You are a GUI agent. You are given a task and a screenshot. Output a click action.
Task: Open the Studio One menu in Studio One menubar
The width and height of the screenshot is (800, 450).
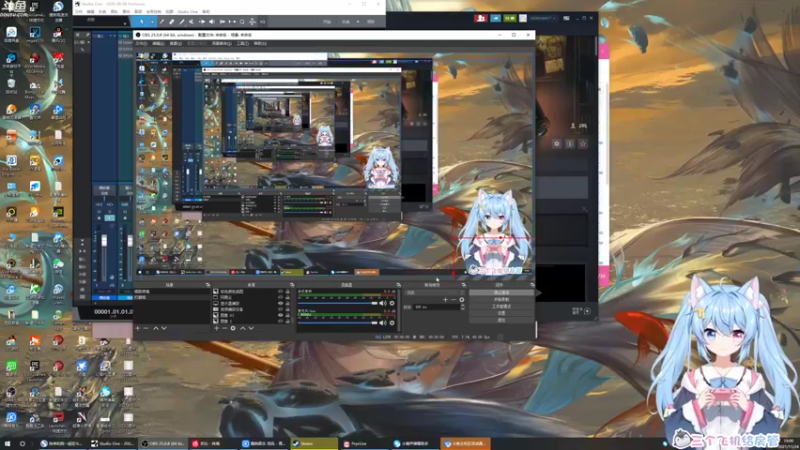pos(187,11)
